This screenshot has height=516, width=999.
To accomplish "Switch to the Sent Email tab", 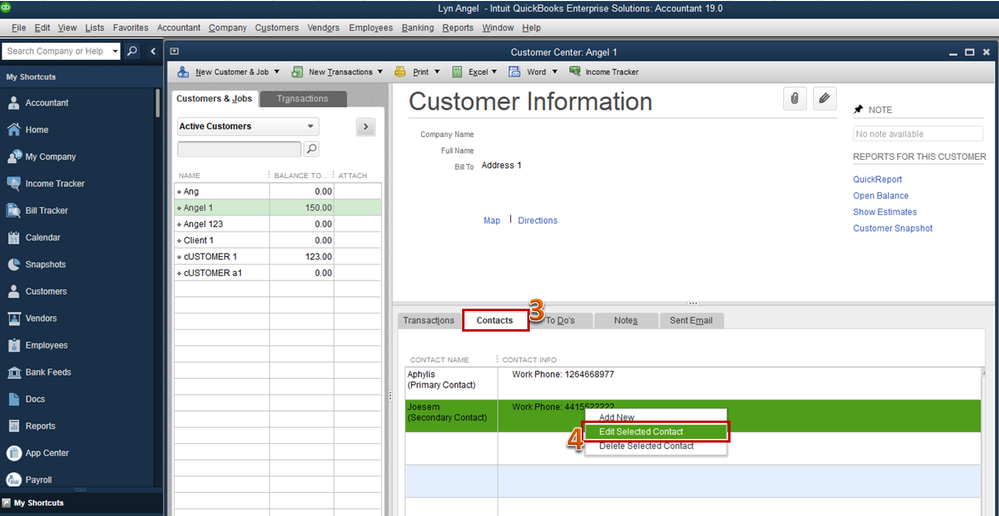I will (x=691, y=320).
